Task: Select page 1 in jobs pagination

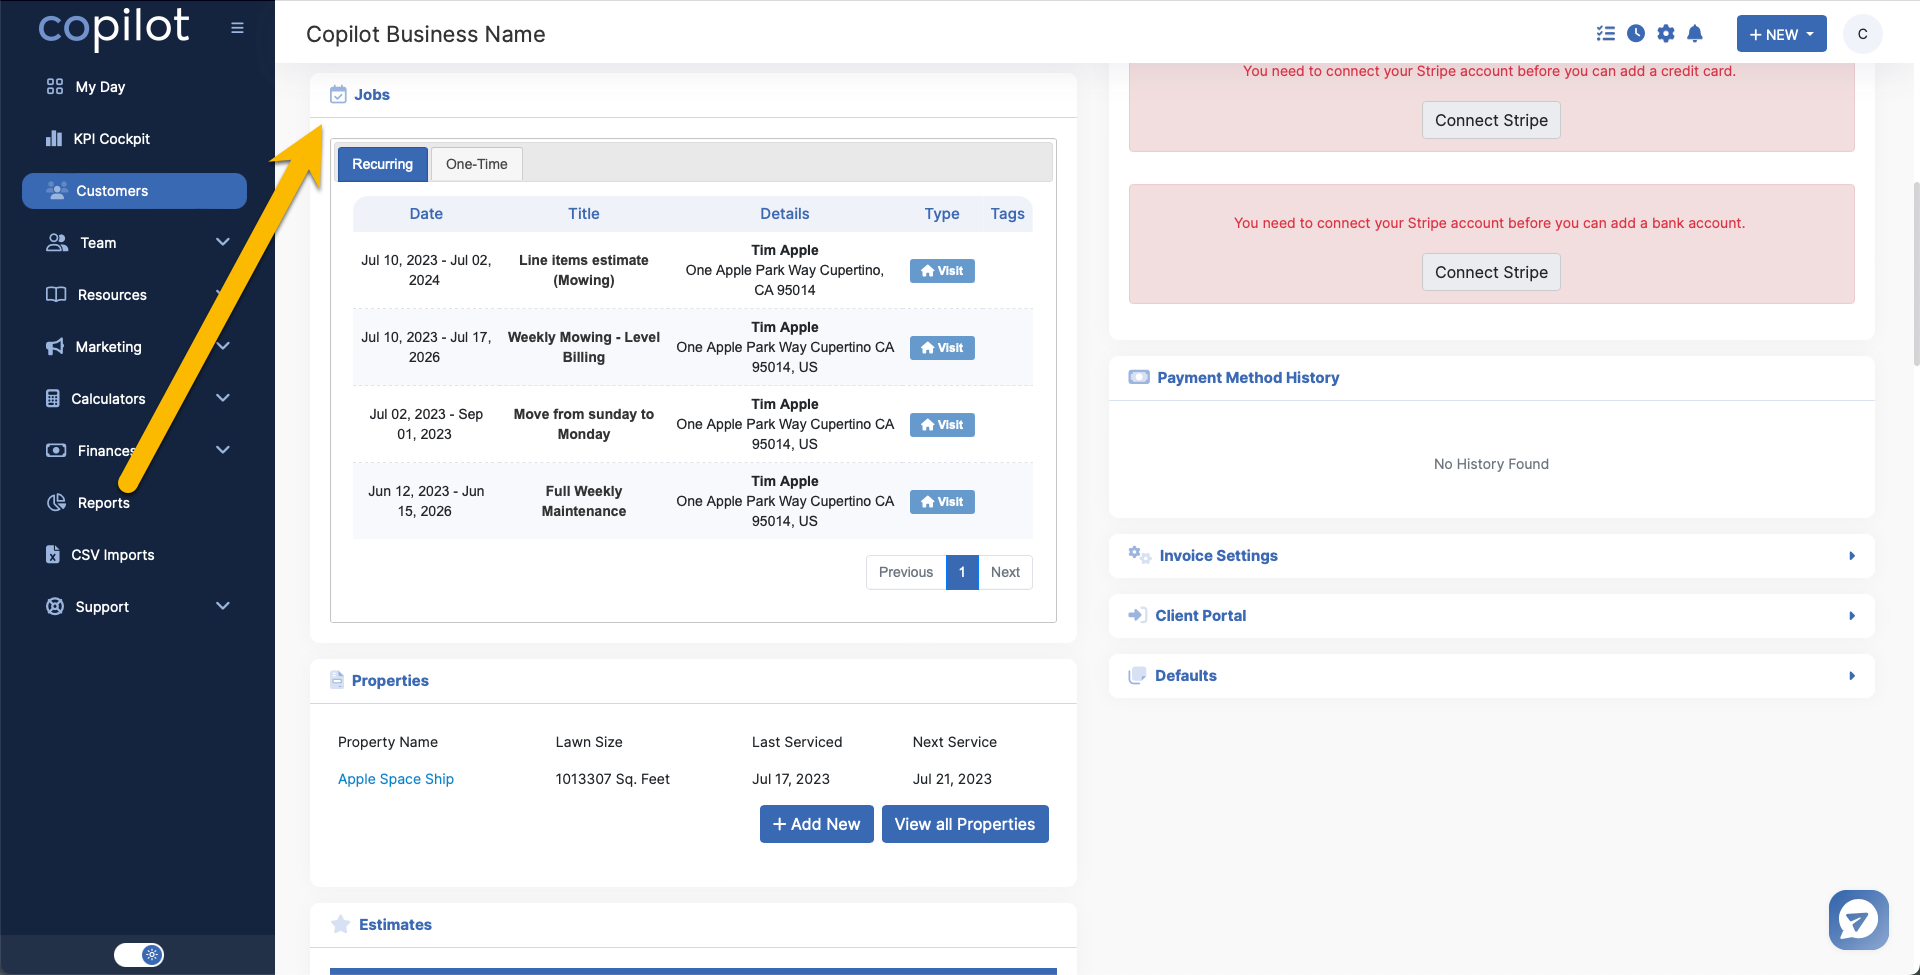Action: click(962, 572)
